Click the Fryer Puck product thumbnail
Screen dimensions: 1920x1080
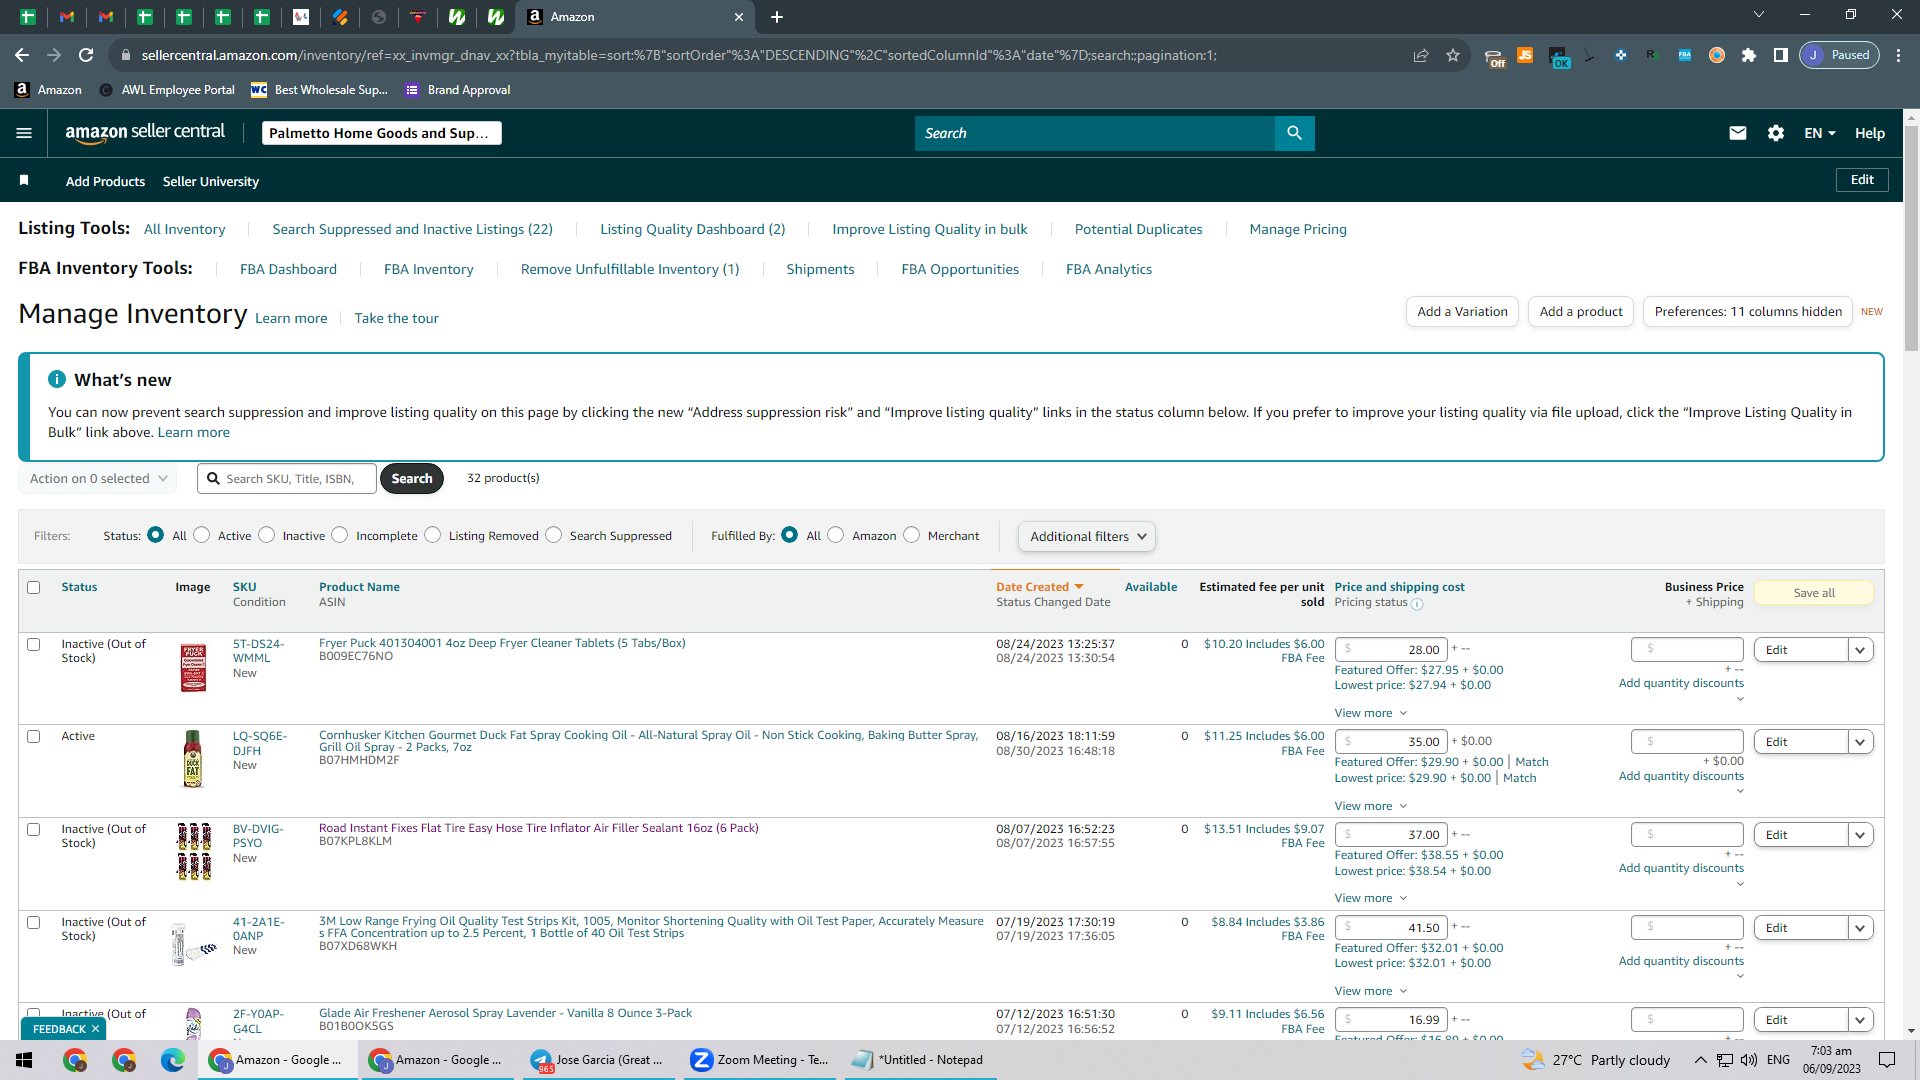pos(193,668)
